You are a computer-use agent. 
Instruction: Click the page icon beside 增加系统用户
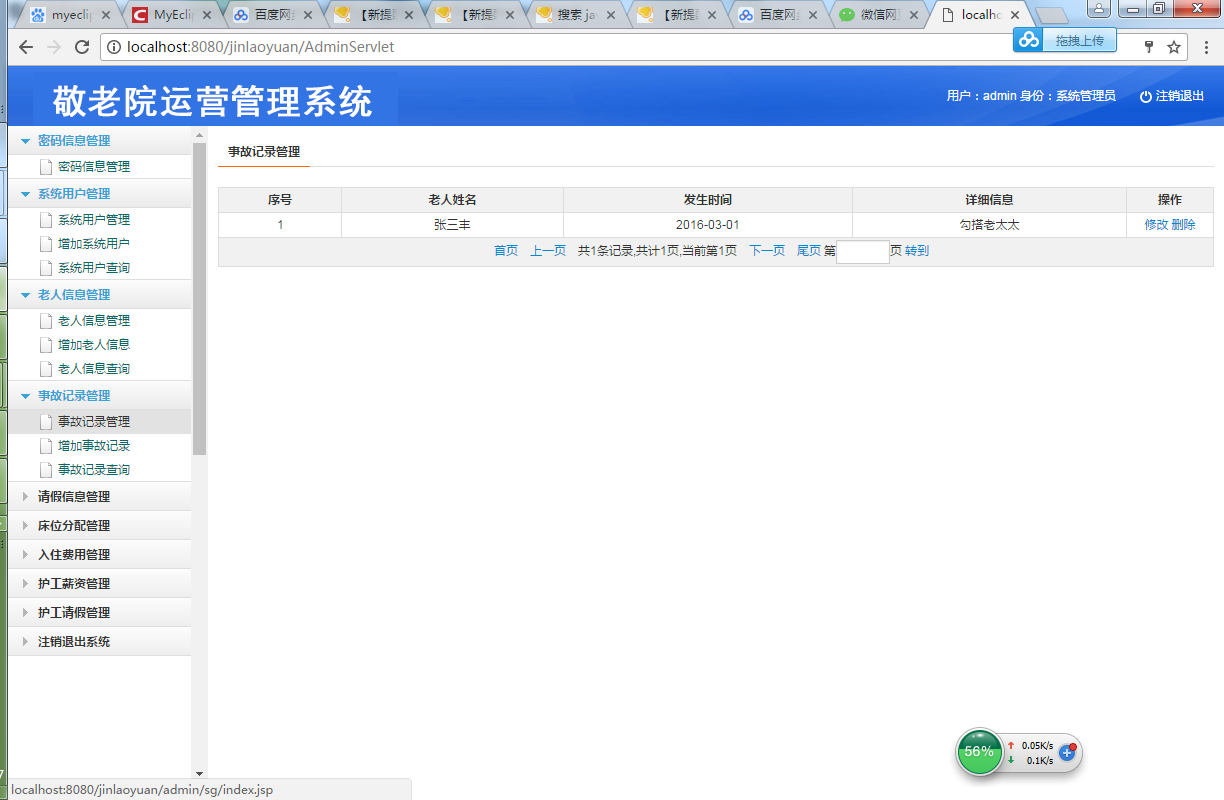45,244
